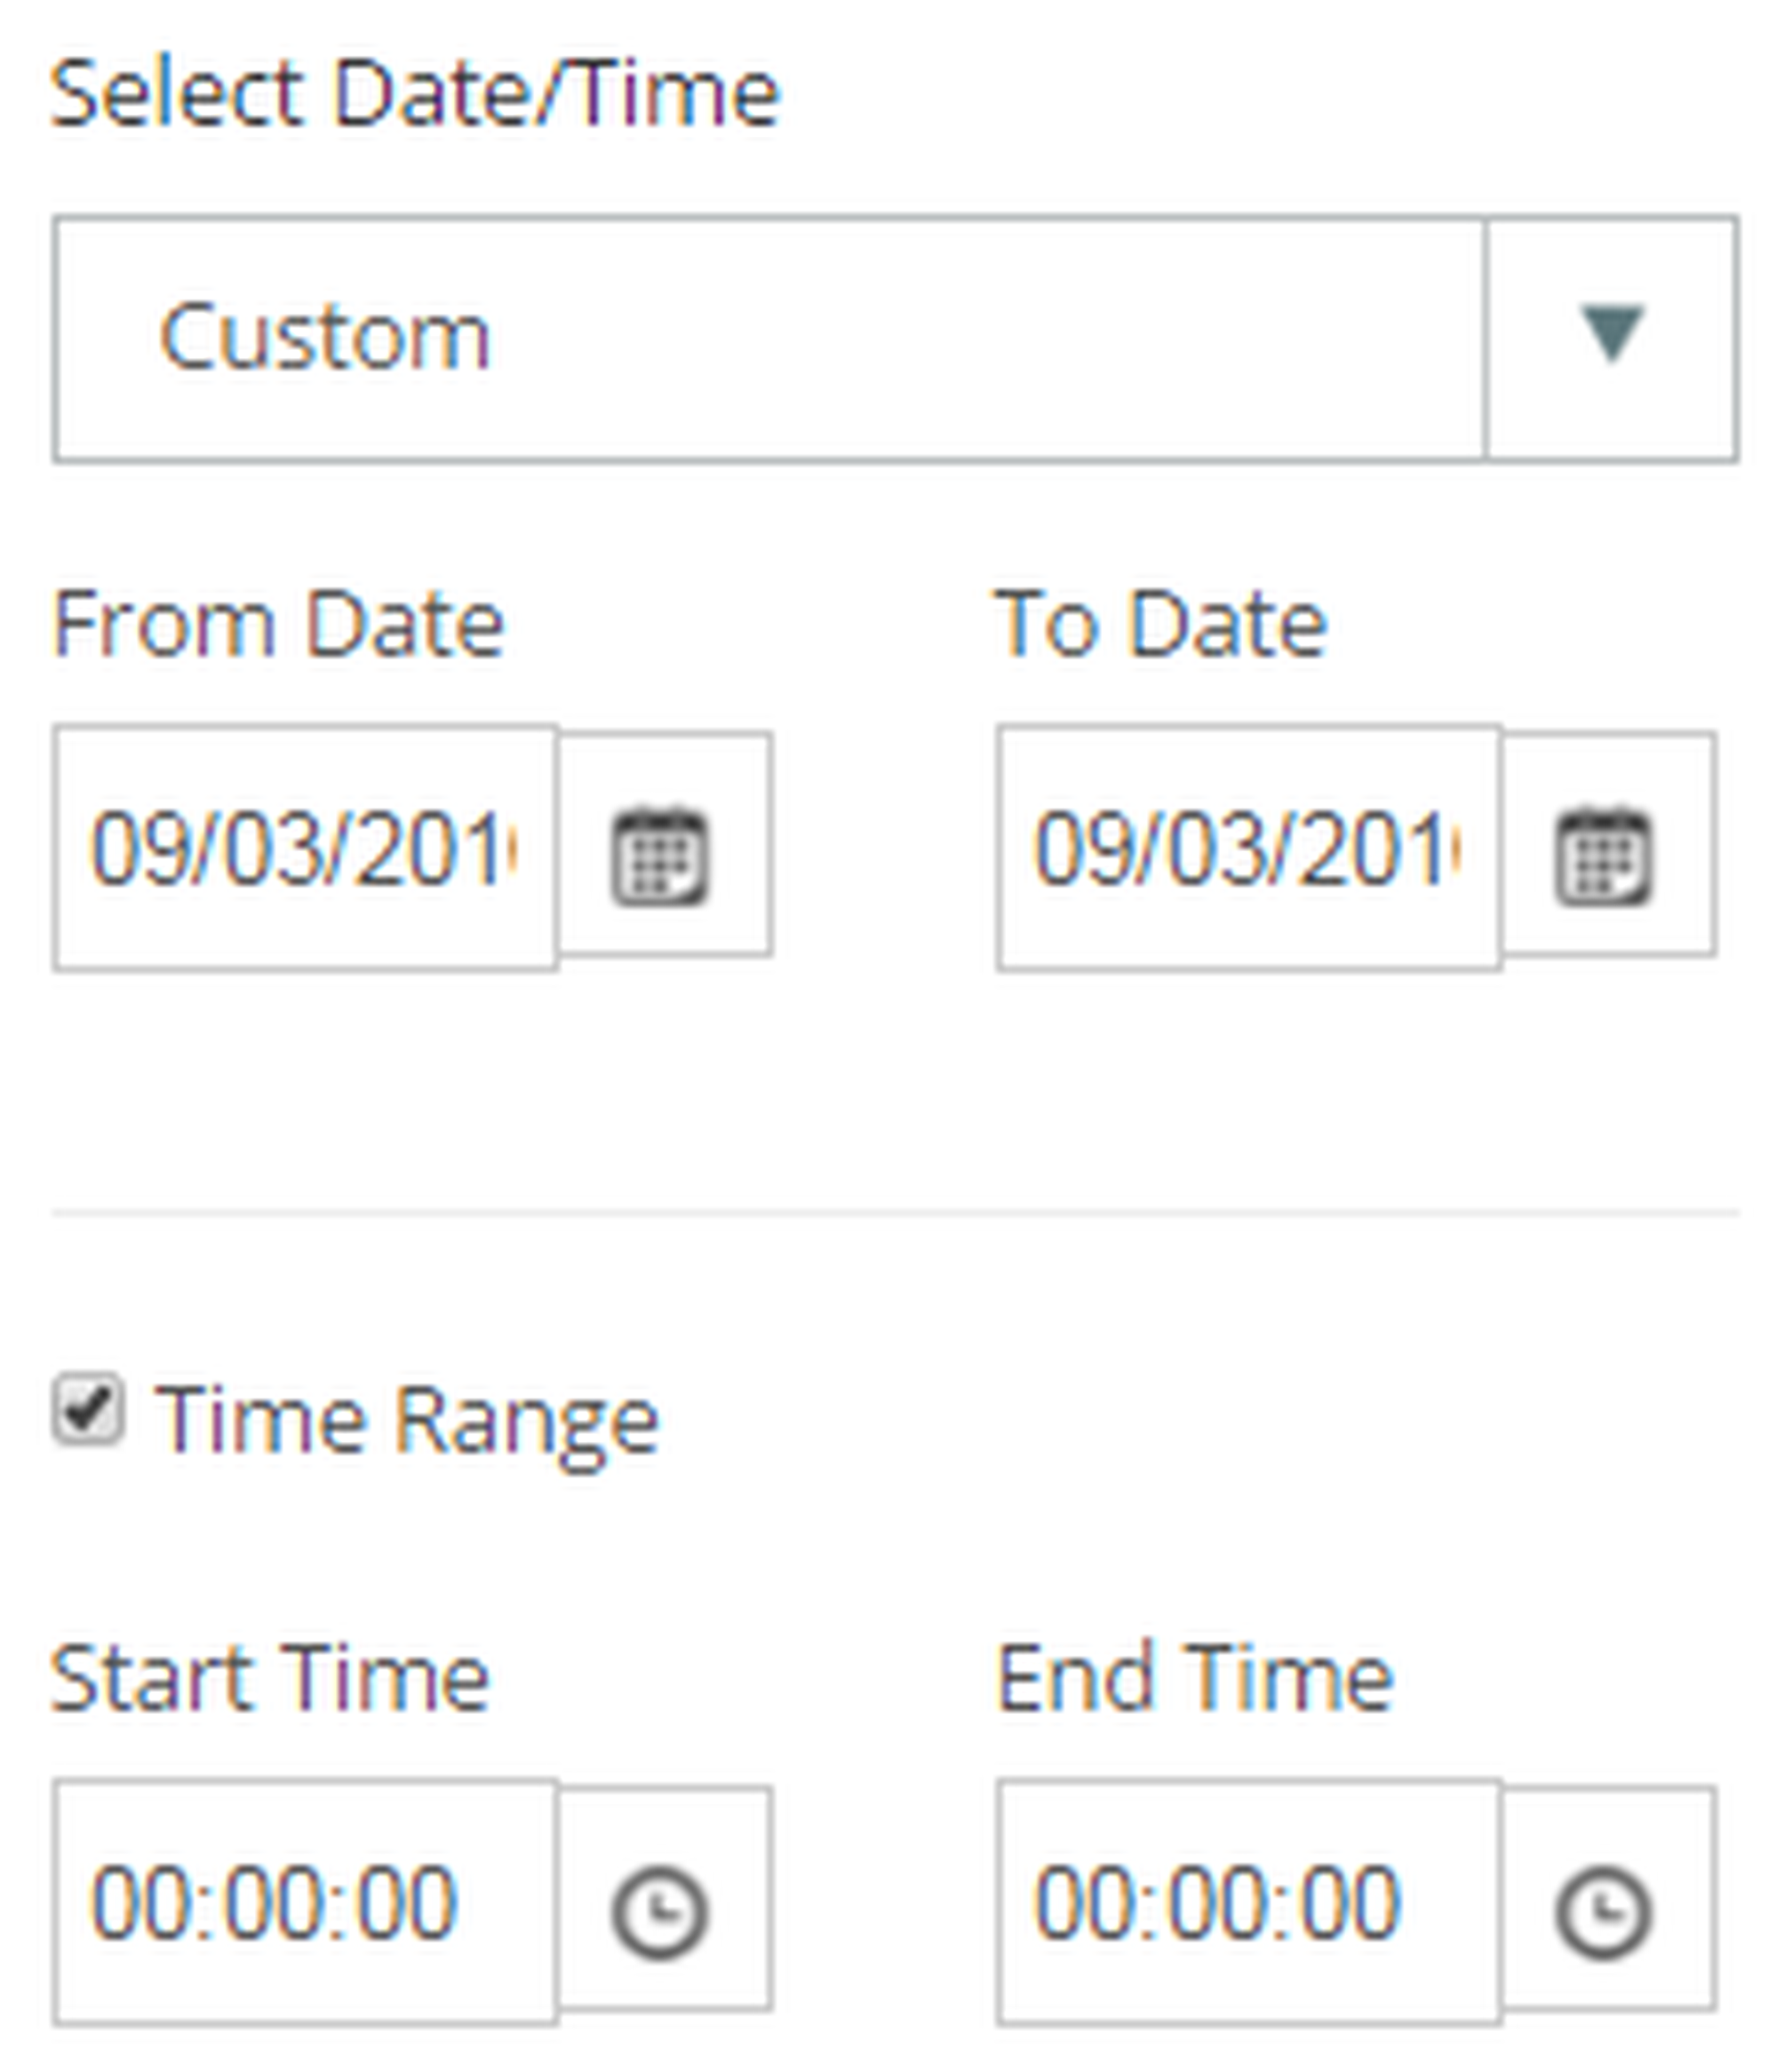This screenshot has width=1777, height=2072.
Task: Click into the End Time field
Action: pos(1248,1901)
